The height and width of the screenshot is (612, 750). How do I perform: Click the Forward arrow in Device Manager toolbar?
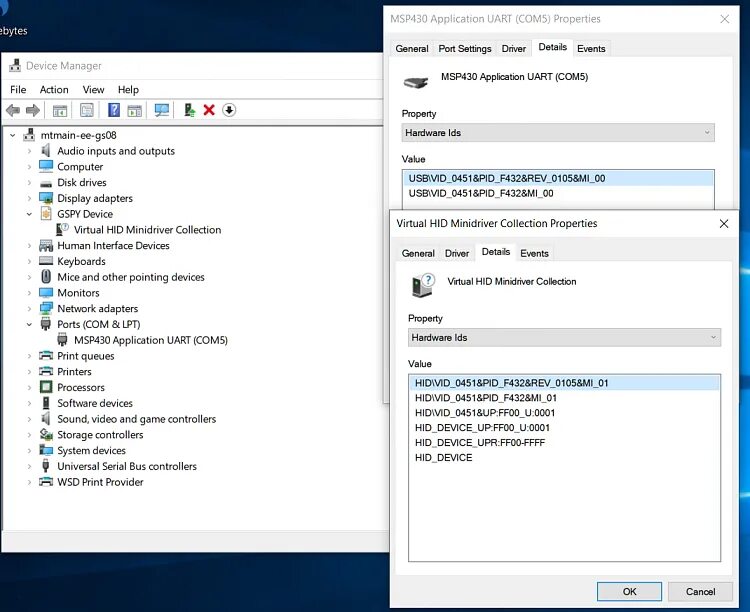pyautogui.click(x=33, y=111)
